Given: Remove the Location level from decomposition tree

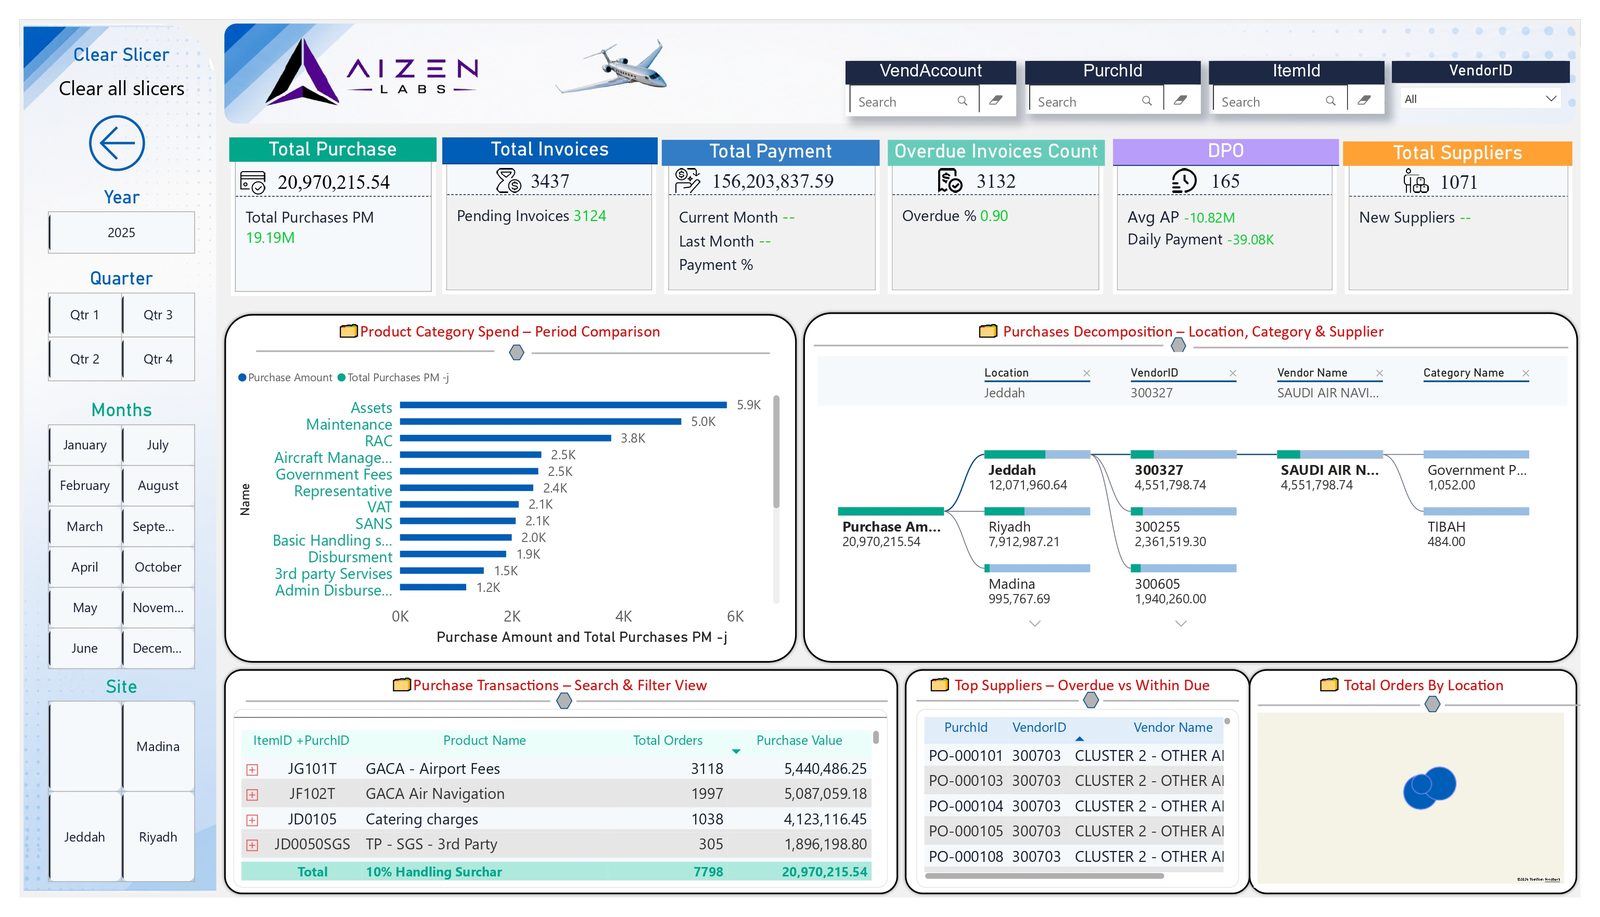Looking at the screenshot, I should [1086, 373].
